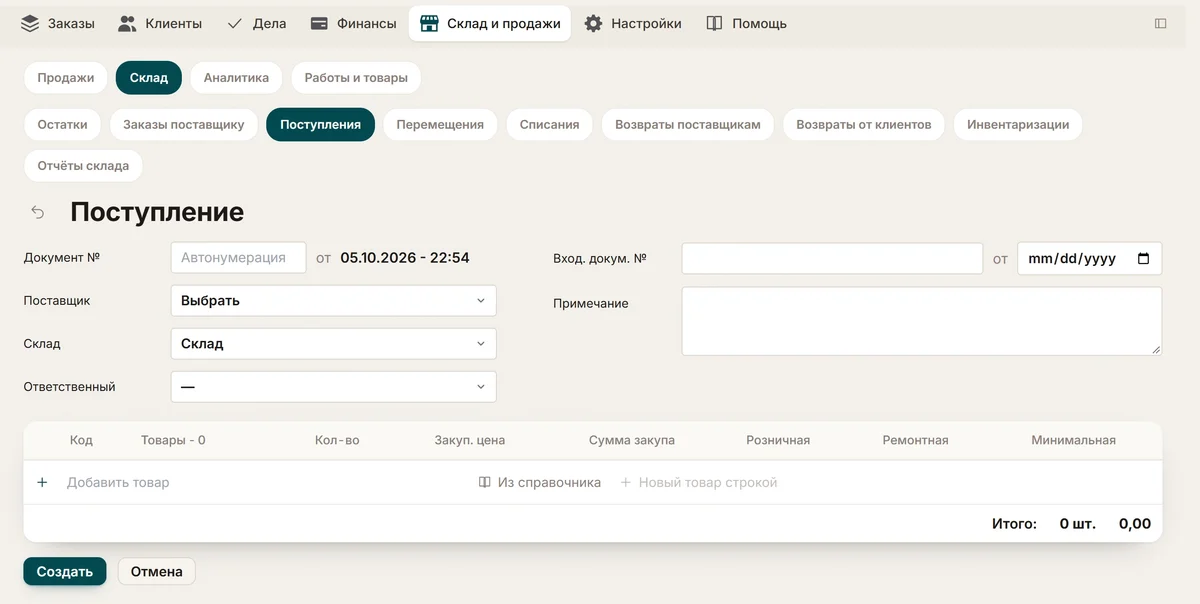Image resolution: width=1200 pixels, height=604 pixels.
Task: Click the Ремонтная column header
Action: coord(915,440)
